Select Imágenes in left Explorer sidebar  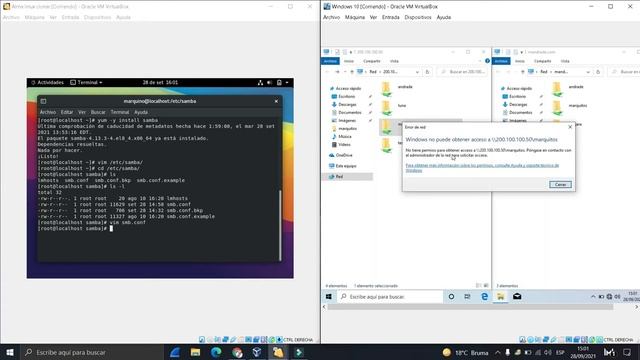click(344, 120)
